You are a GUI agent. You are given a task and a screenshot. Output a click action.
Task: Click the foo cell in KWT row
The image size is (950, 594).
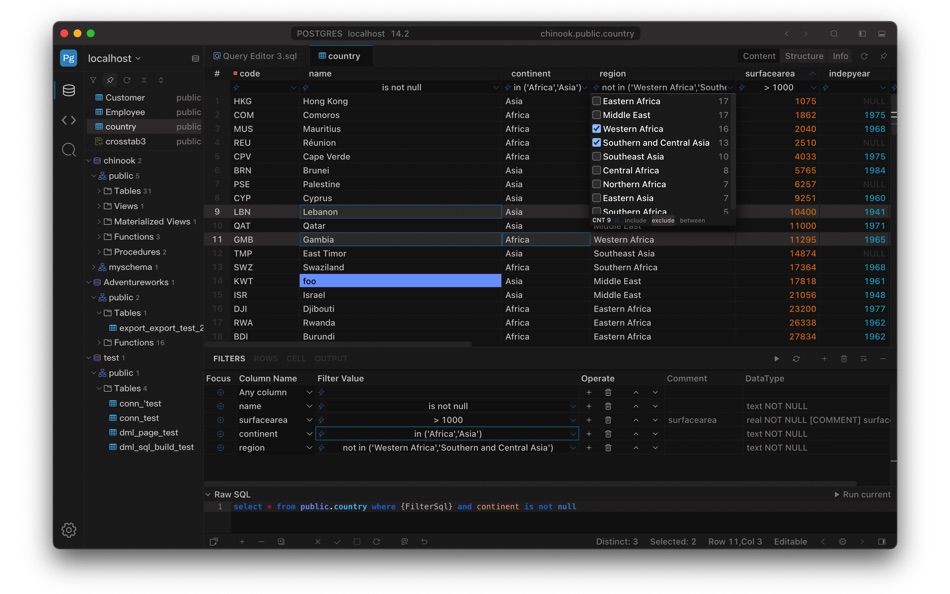pyautogui.click(x=400, y=281)
